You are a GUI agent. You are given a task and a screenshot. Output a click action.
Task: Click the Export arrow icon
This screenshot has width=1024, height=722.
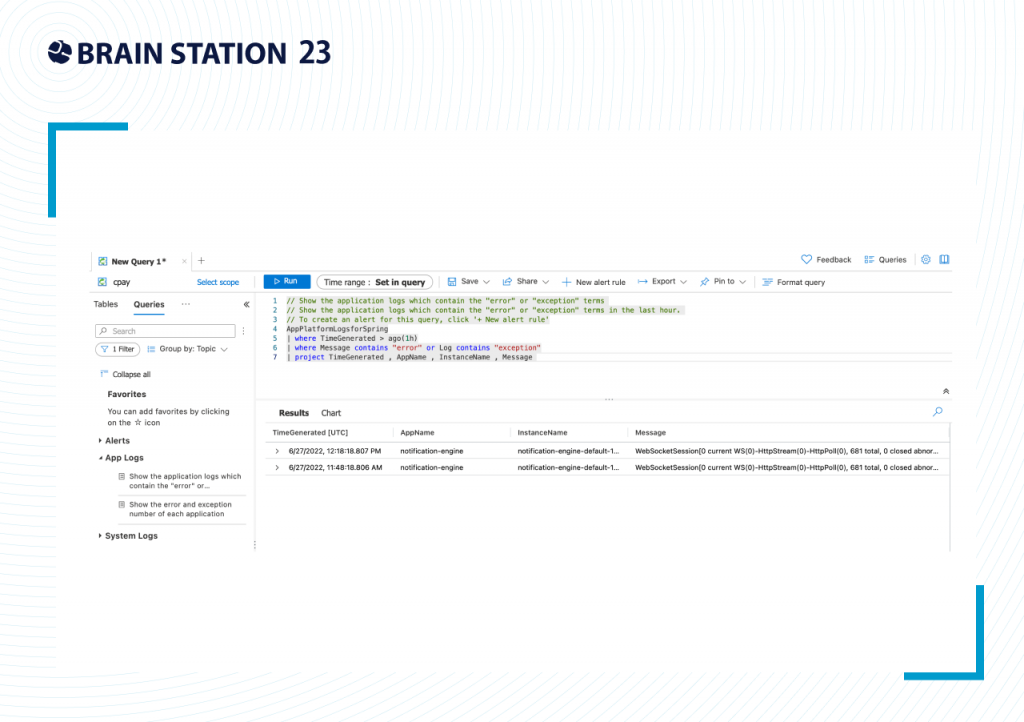[x=643, y=282]
